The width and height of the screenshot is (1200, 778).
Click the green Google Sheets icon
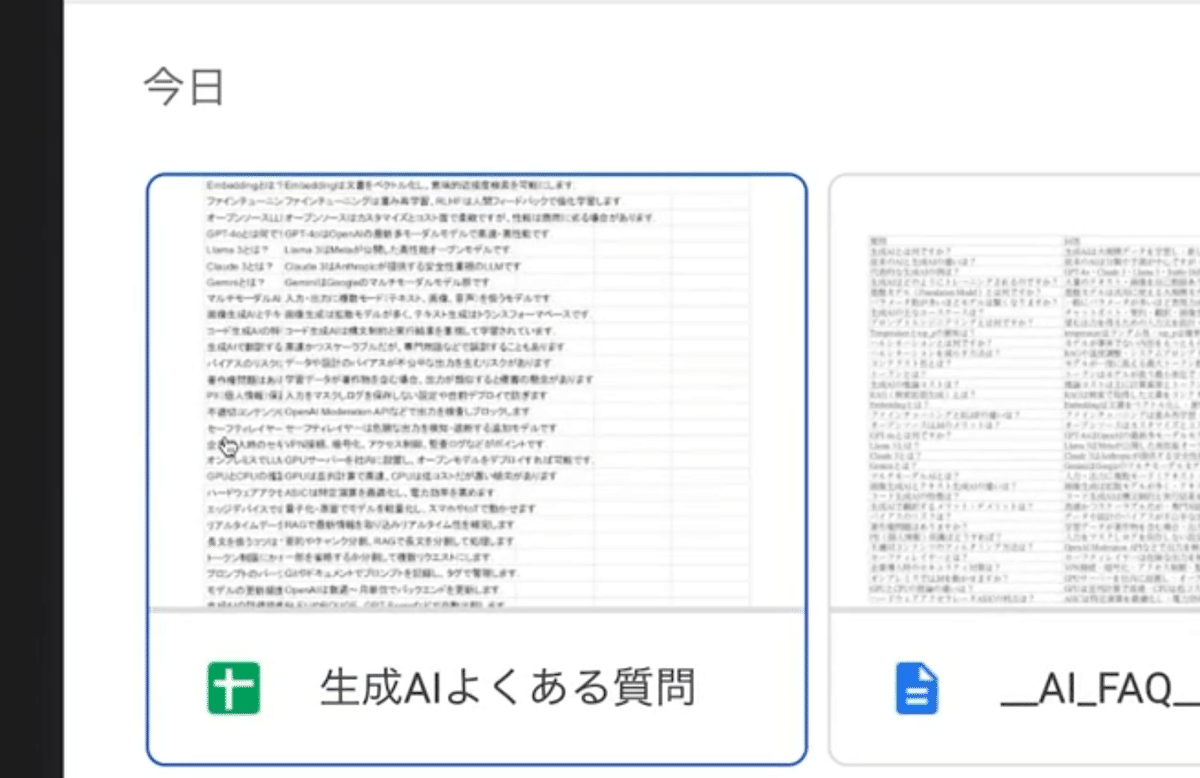tap(232, 687)
